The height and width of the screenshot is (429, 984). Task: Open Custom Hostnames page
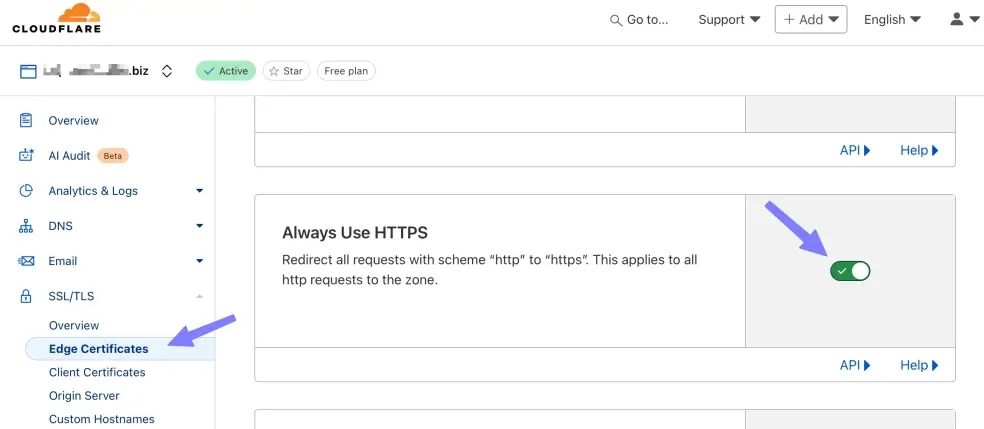[102, 419]
